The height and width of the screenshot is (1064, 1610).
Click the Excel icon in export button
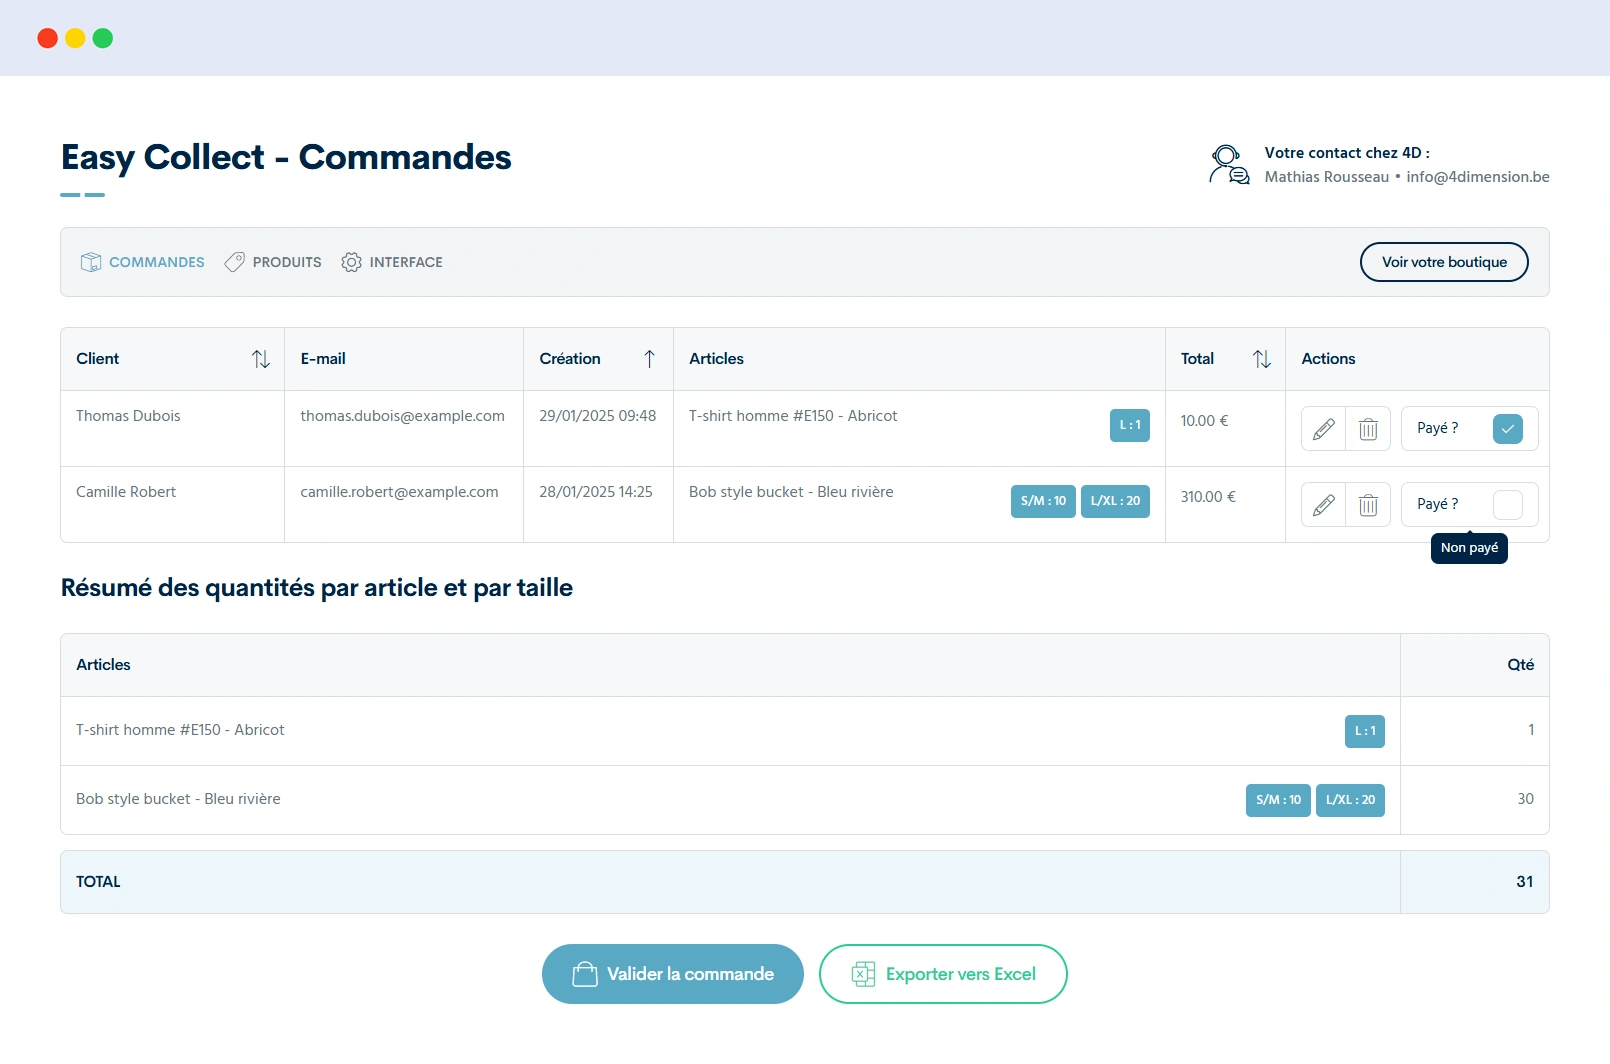[x=863, y=974]
